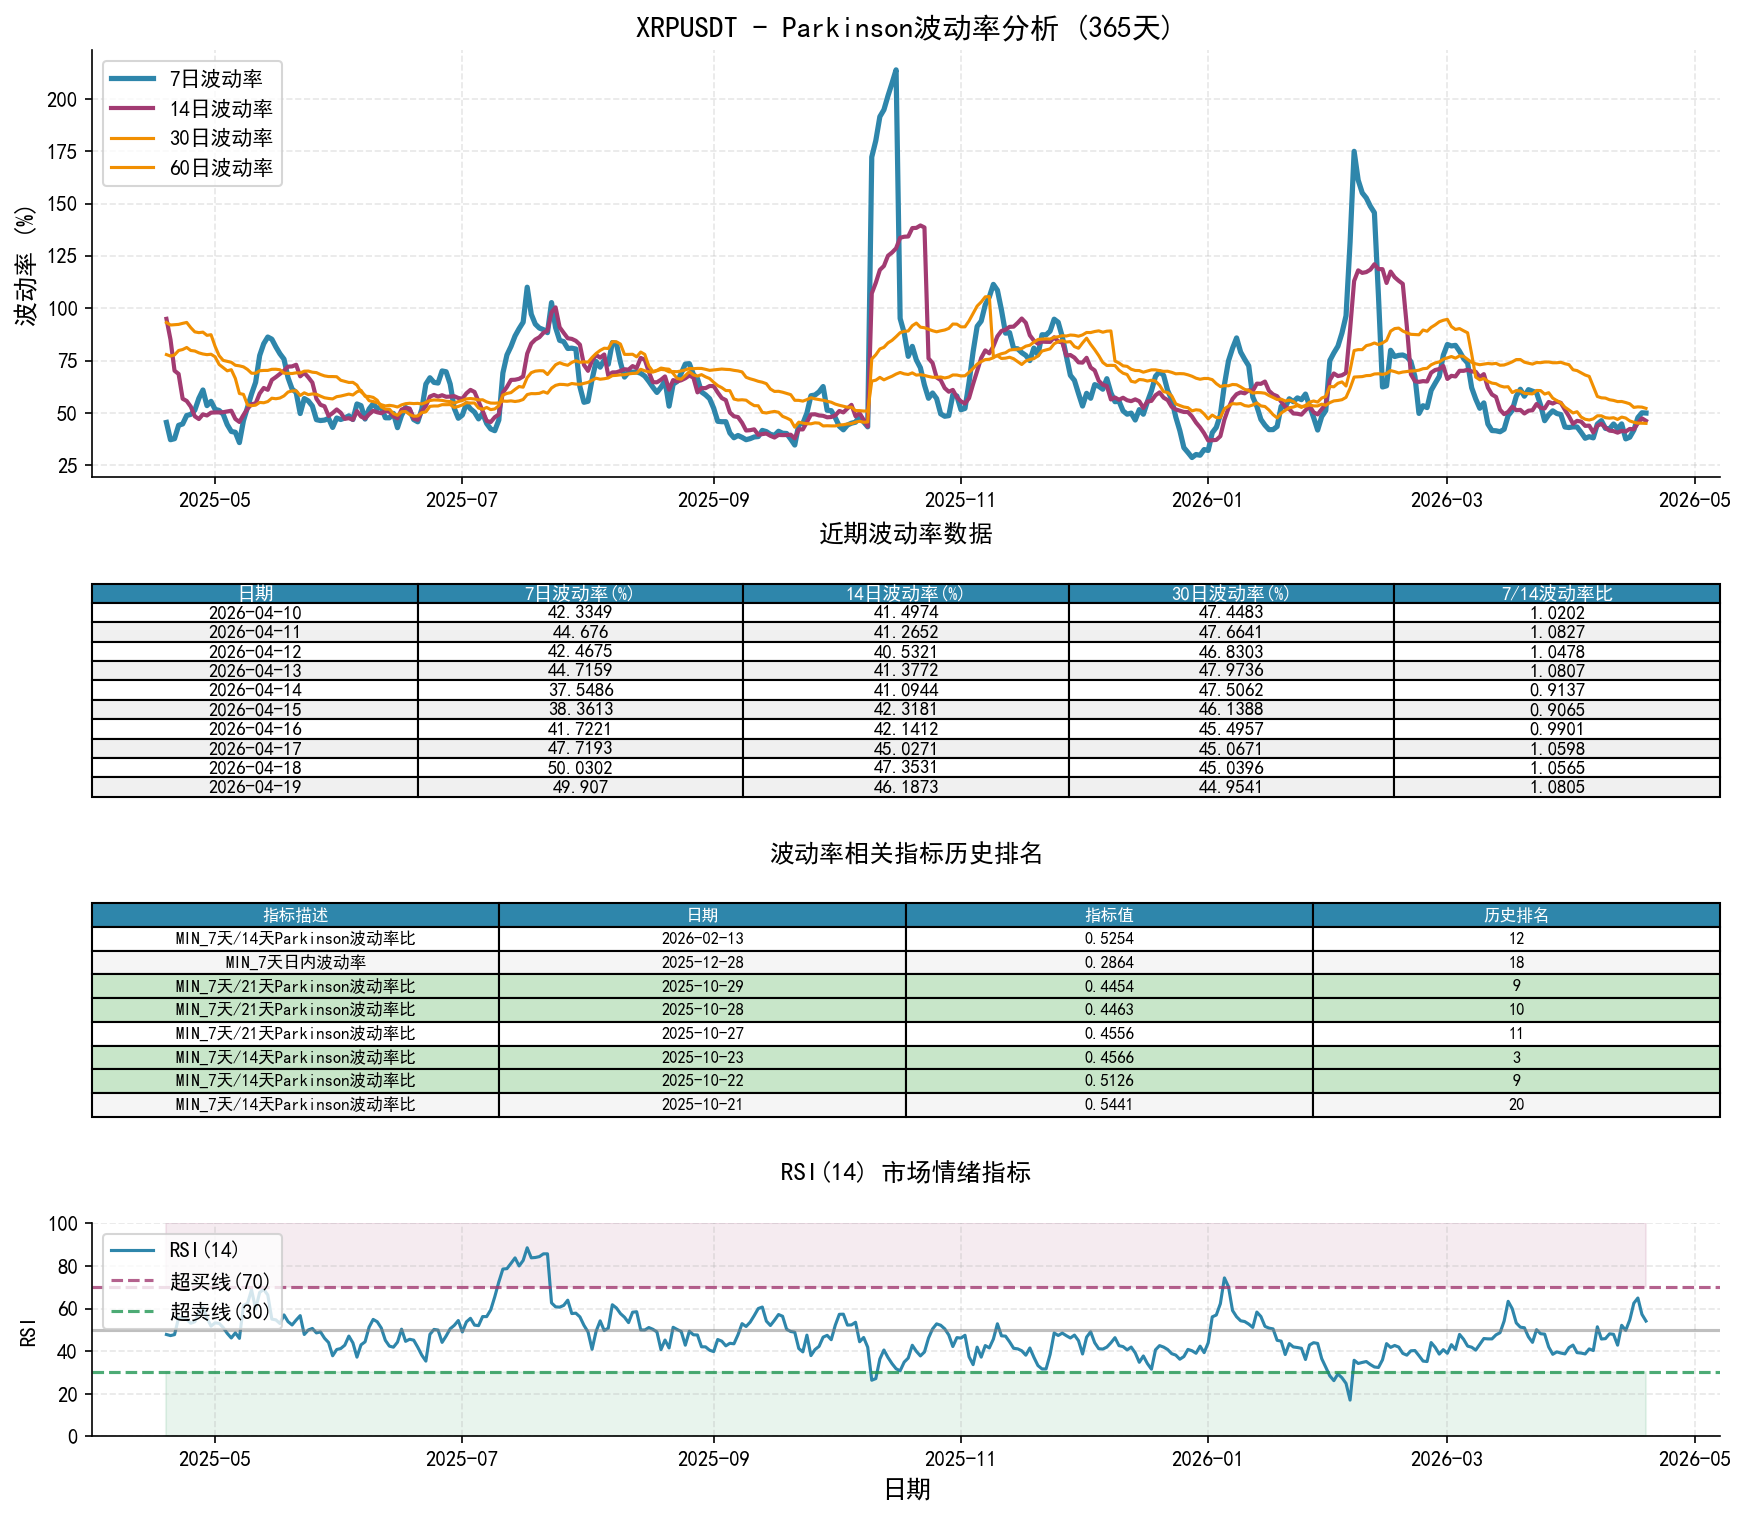Click the 2026-02-13 date in ranking table
Screen dimensions: 1746x1515
702,939
